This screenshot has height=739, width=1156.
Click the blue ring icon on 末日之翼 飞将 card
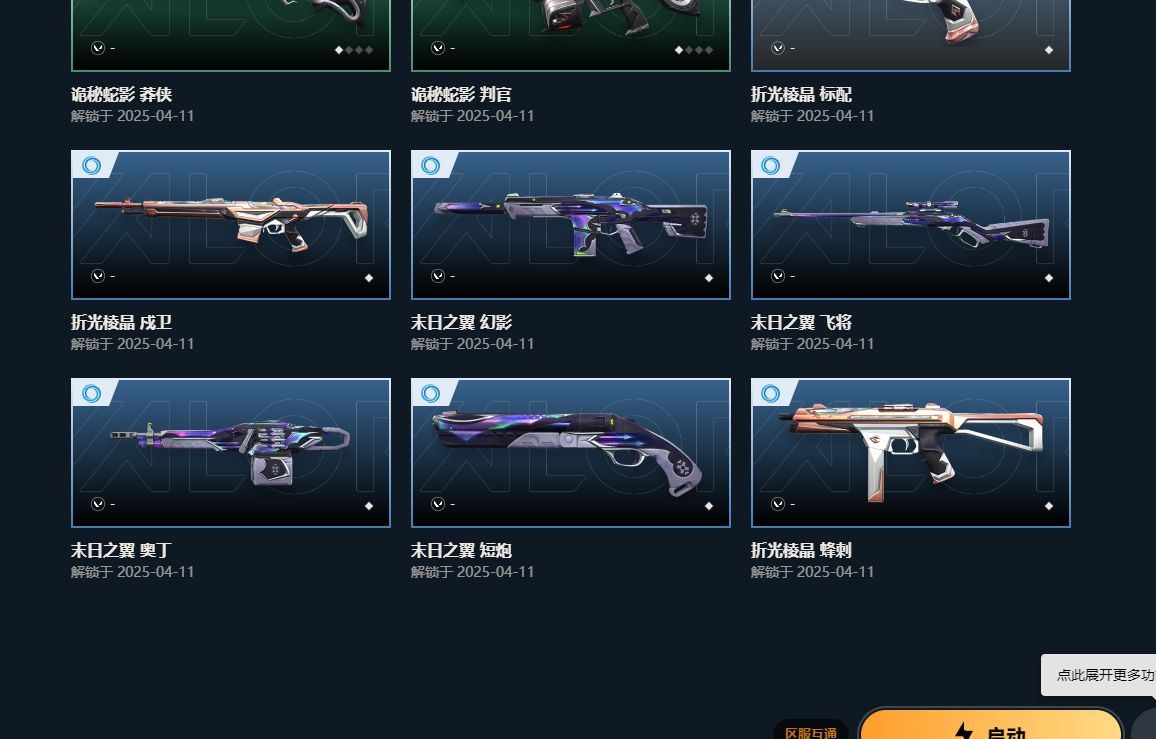pos(771,165)
